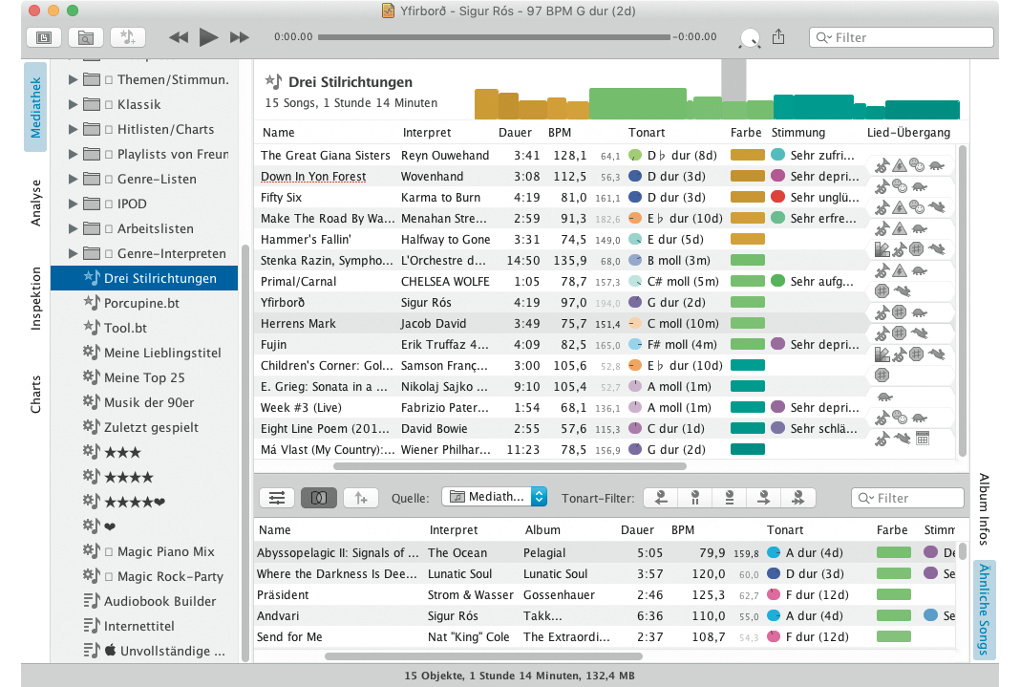Toggle the first Tonart-Filter button

pos(660,497)
